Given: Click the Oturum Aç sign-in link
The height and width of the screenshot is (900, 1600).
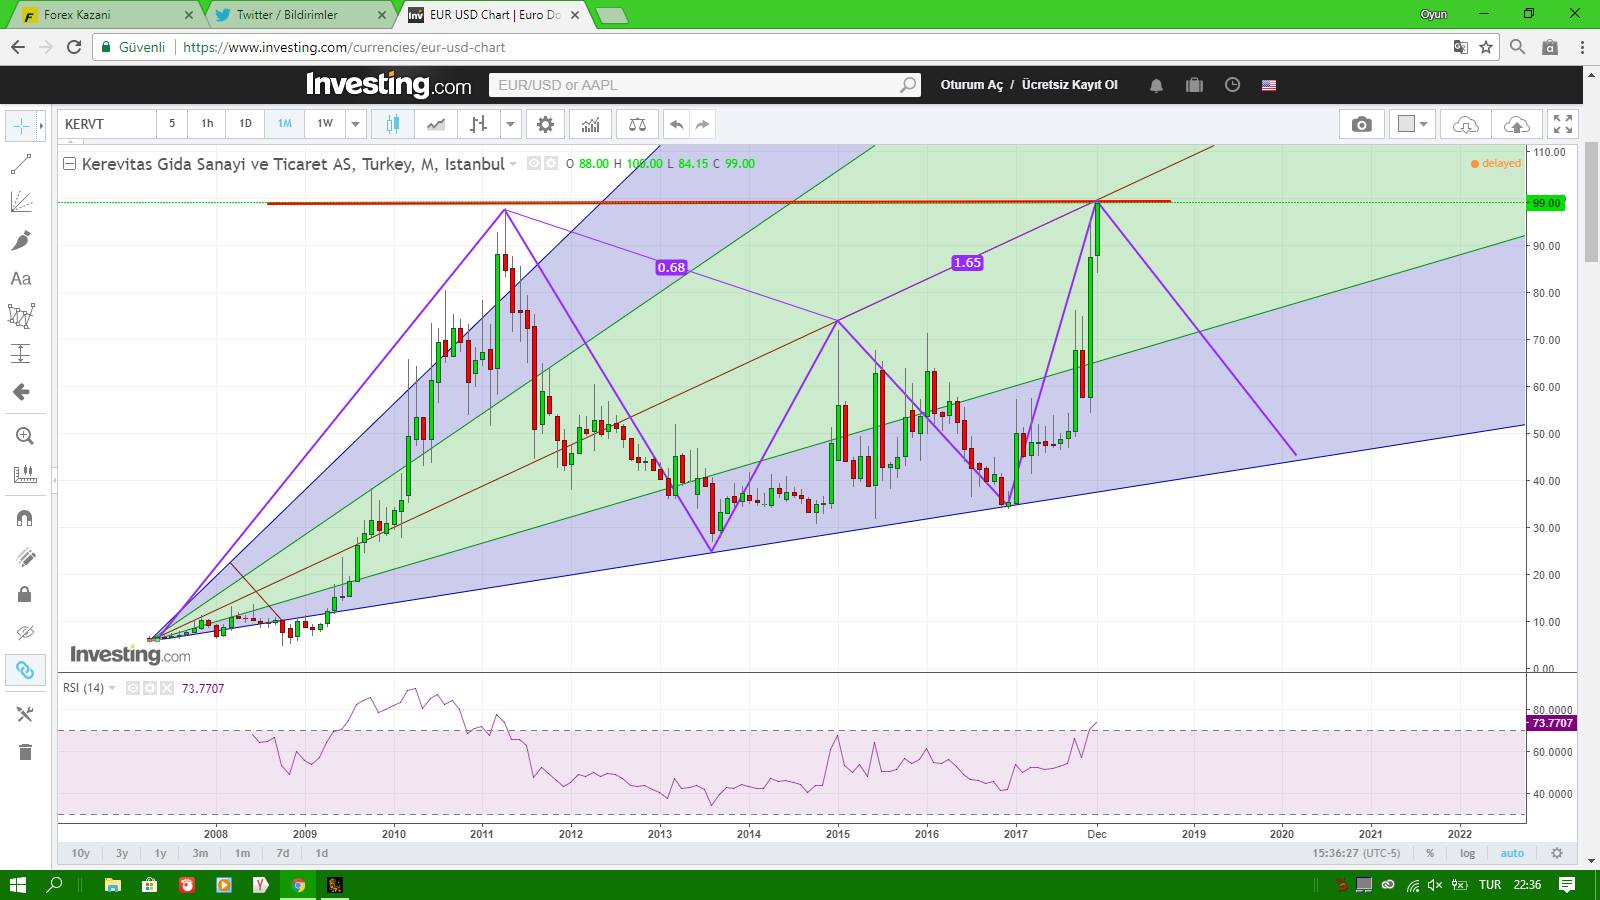Looking at the screenshot, I should (x=971, y=85).
